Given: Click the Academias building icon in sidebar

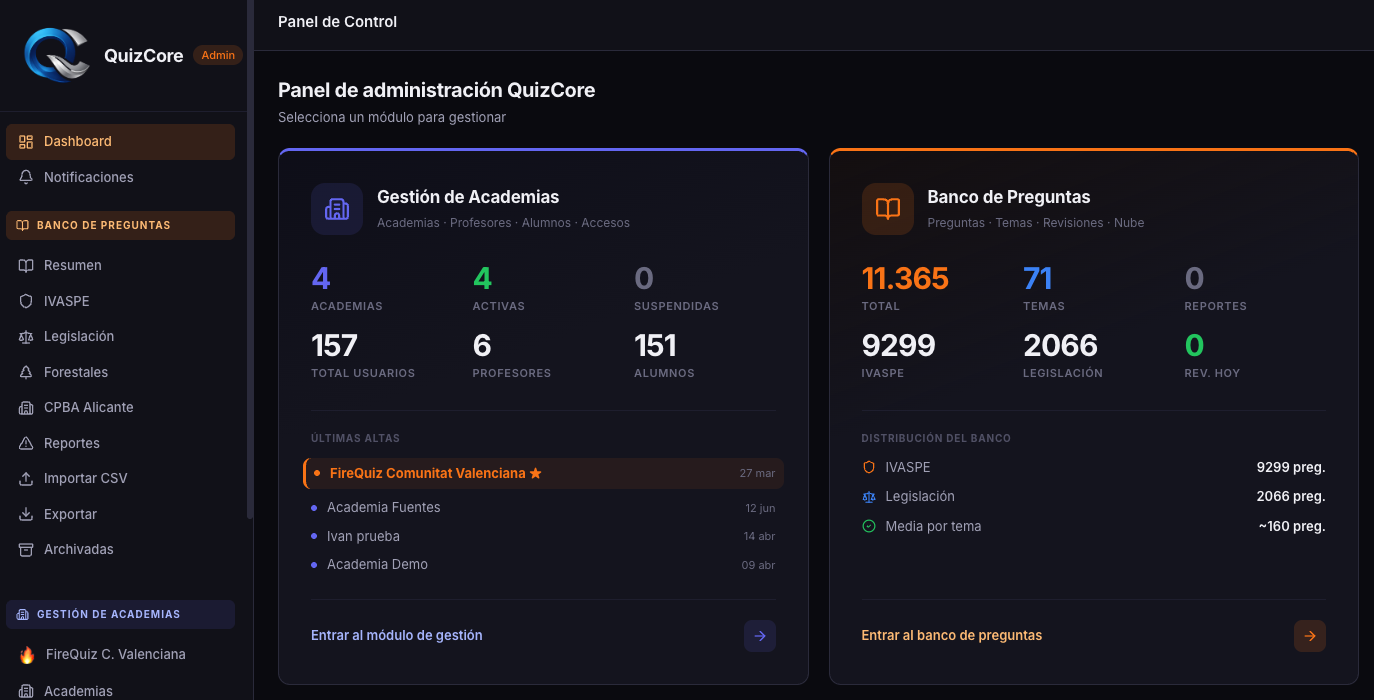Looking at the screenshot, I should [26, 691].
